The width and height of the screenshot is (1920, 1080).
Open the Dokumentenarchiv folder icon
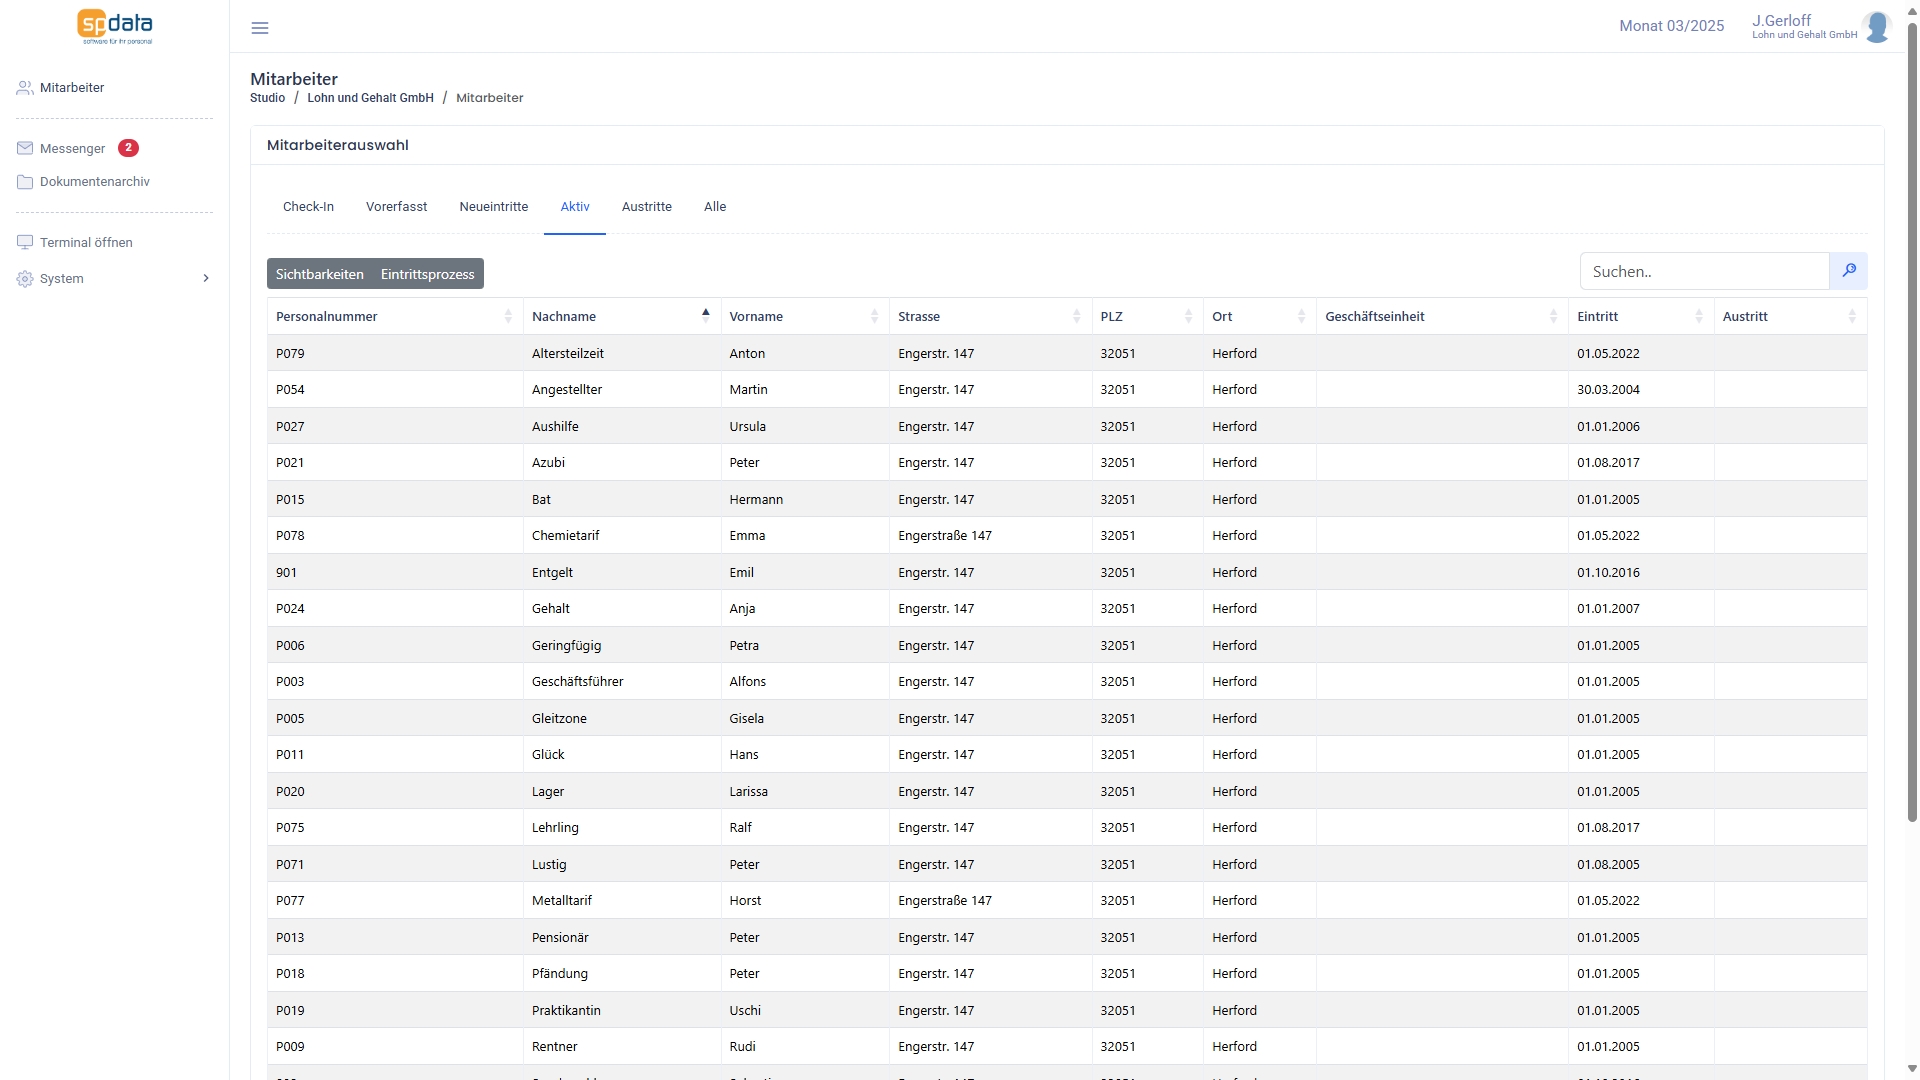25,182
